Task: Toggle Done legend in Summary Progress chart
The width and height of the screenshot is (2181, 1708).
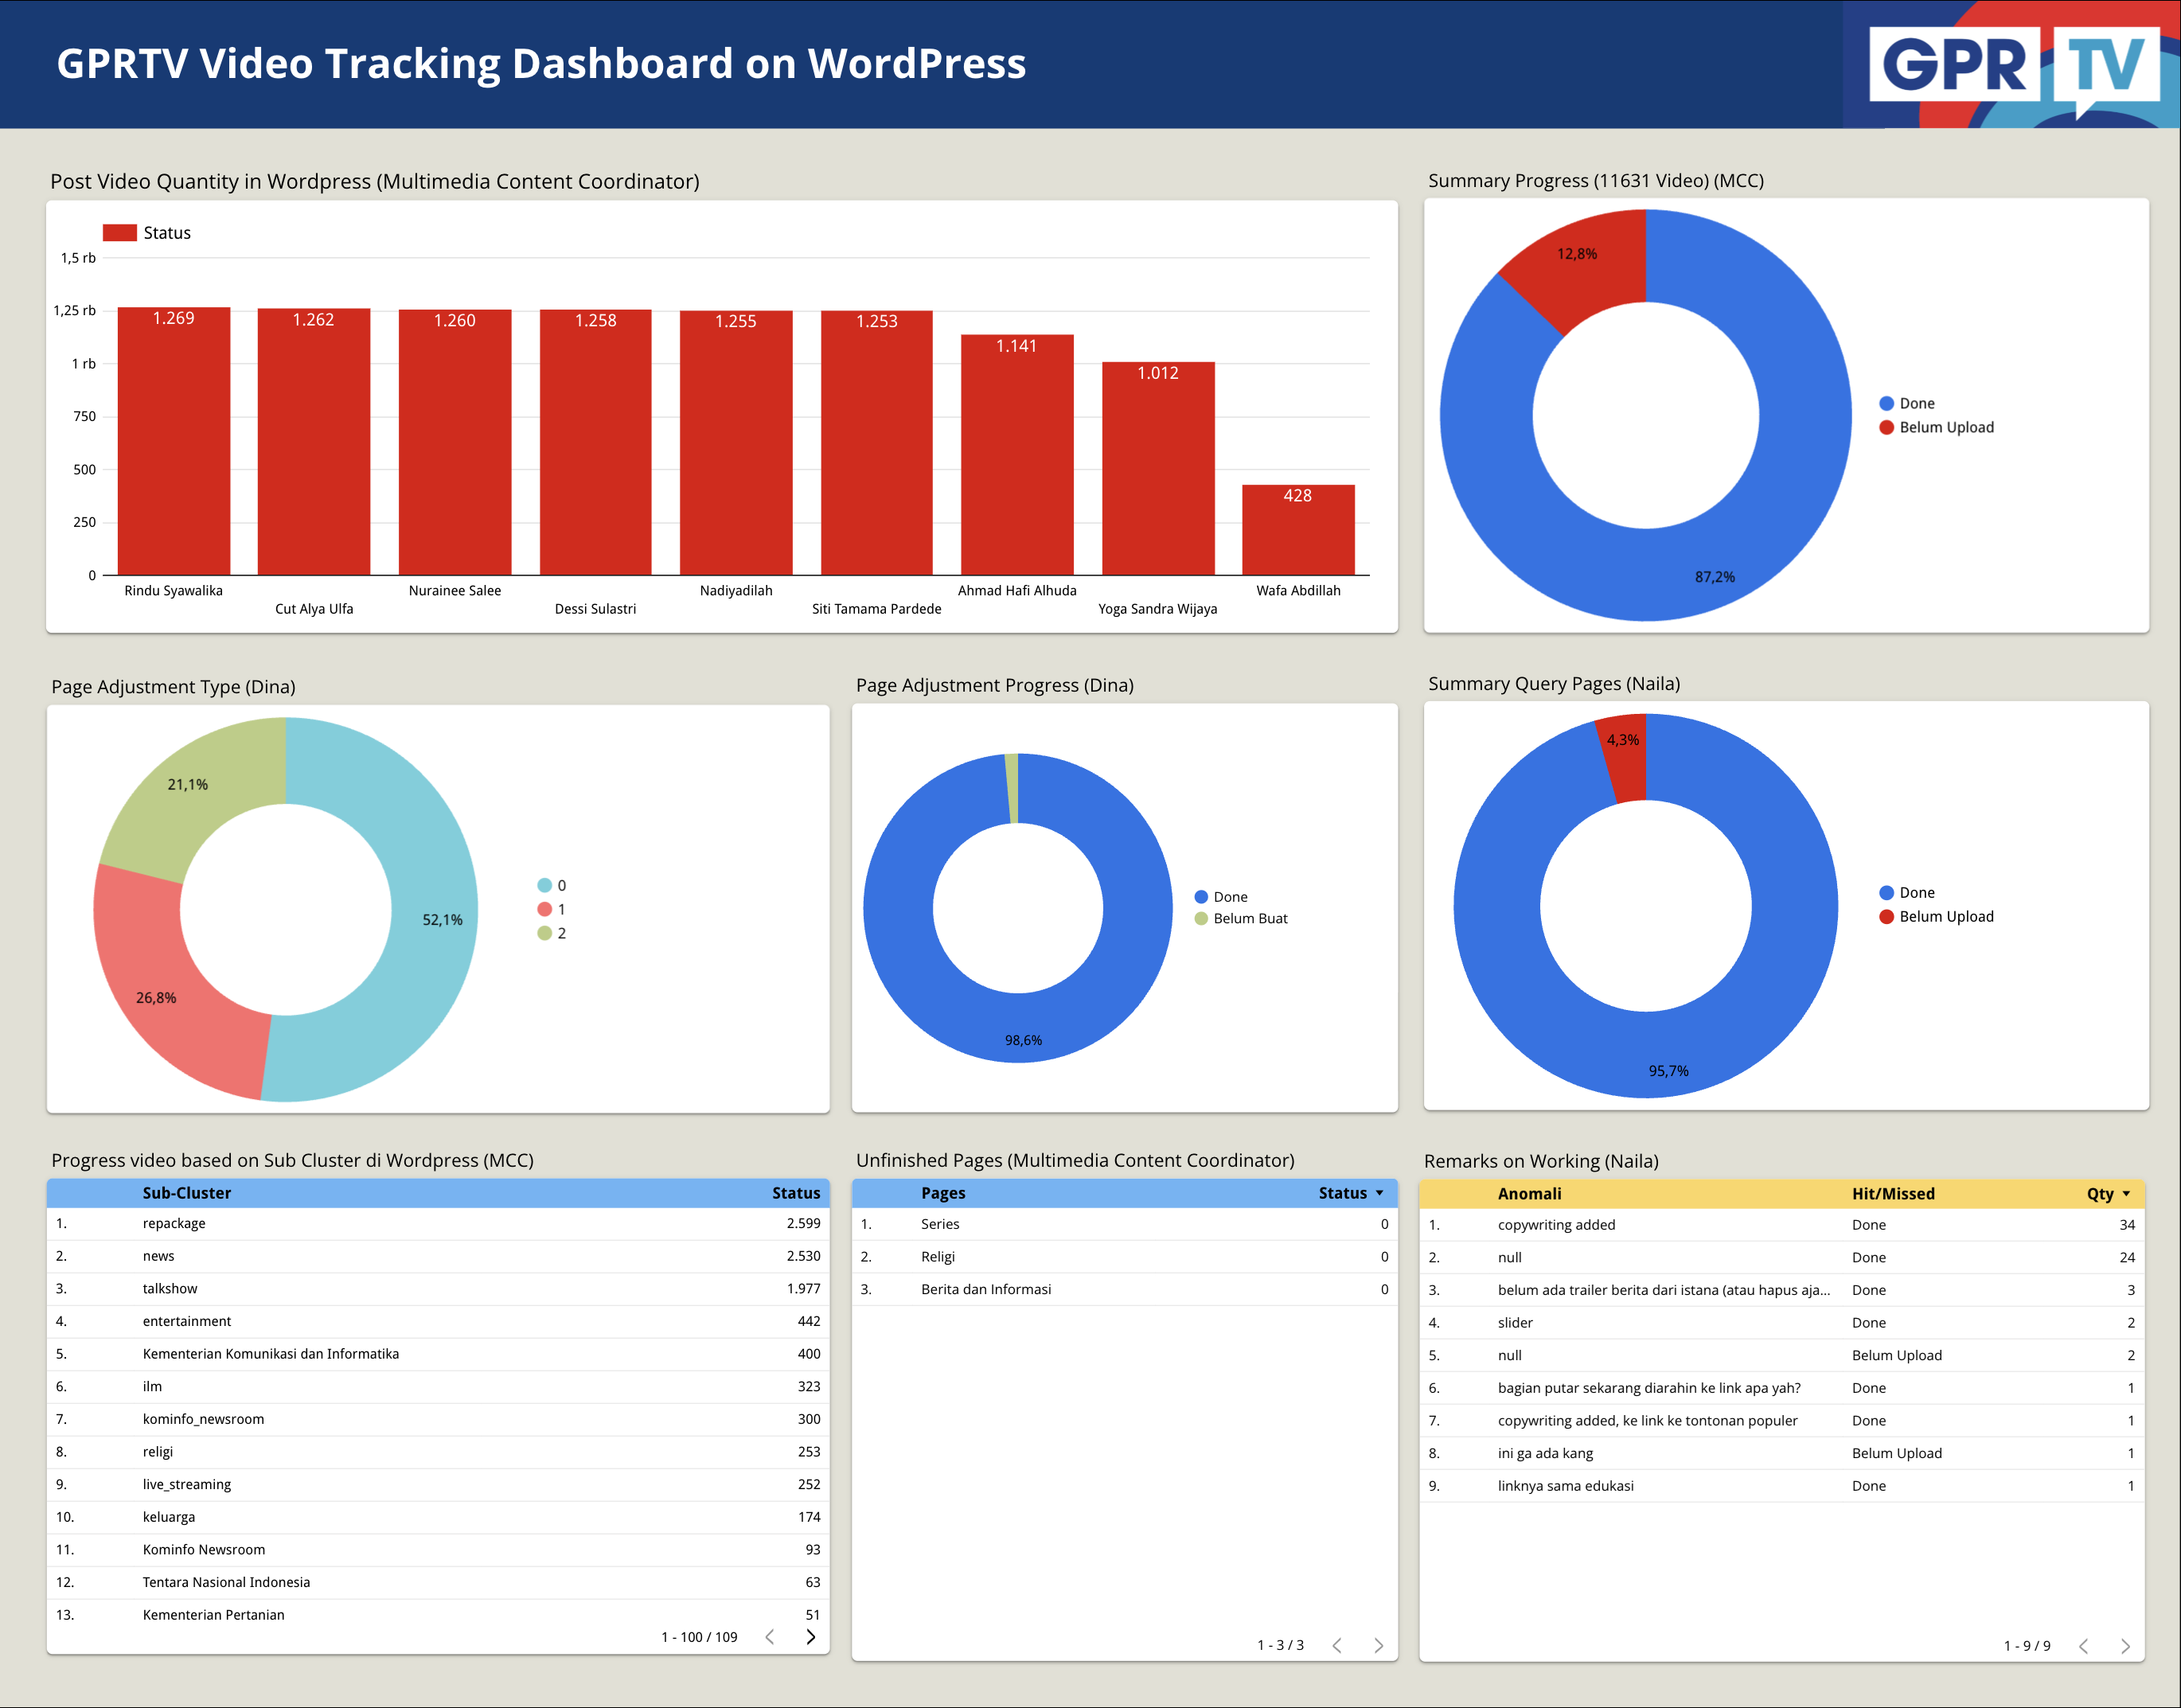Action: click(x=1907, y=403)
